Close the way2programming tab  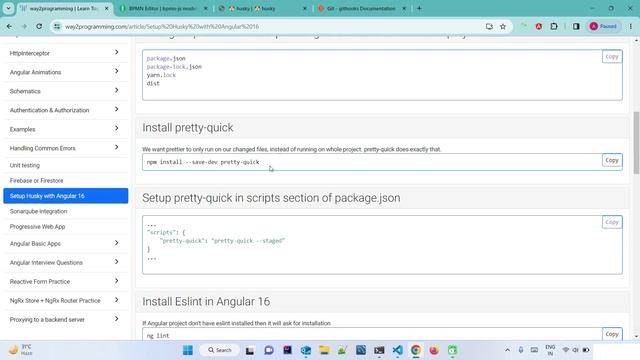tap(107, 9)
